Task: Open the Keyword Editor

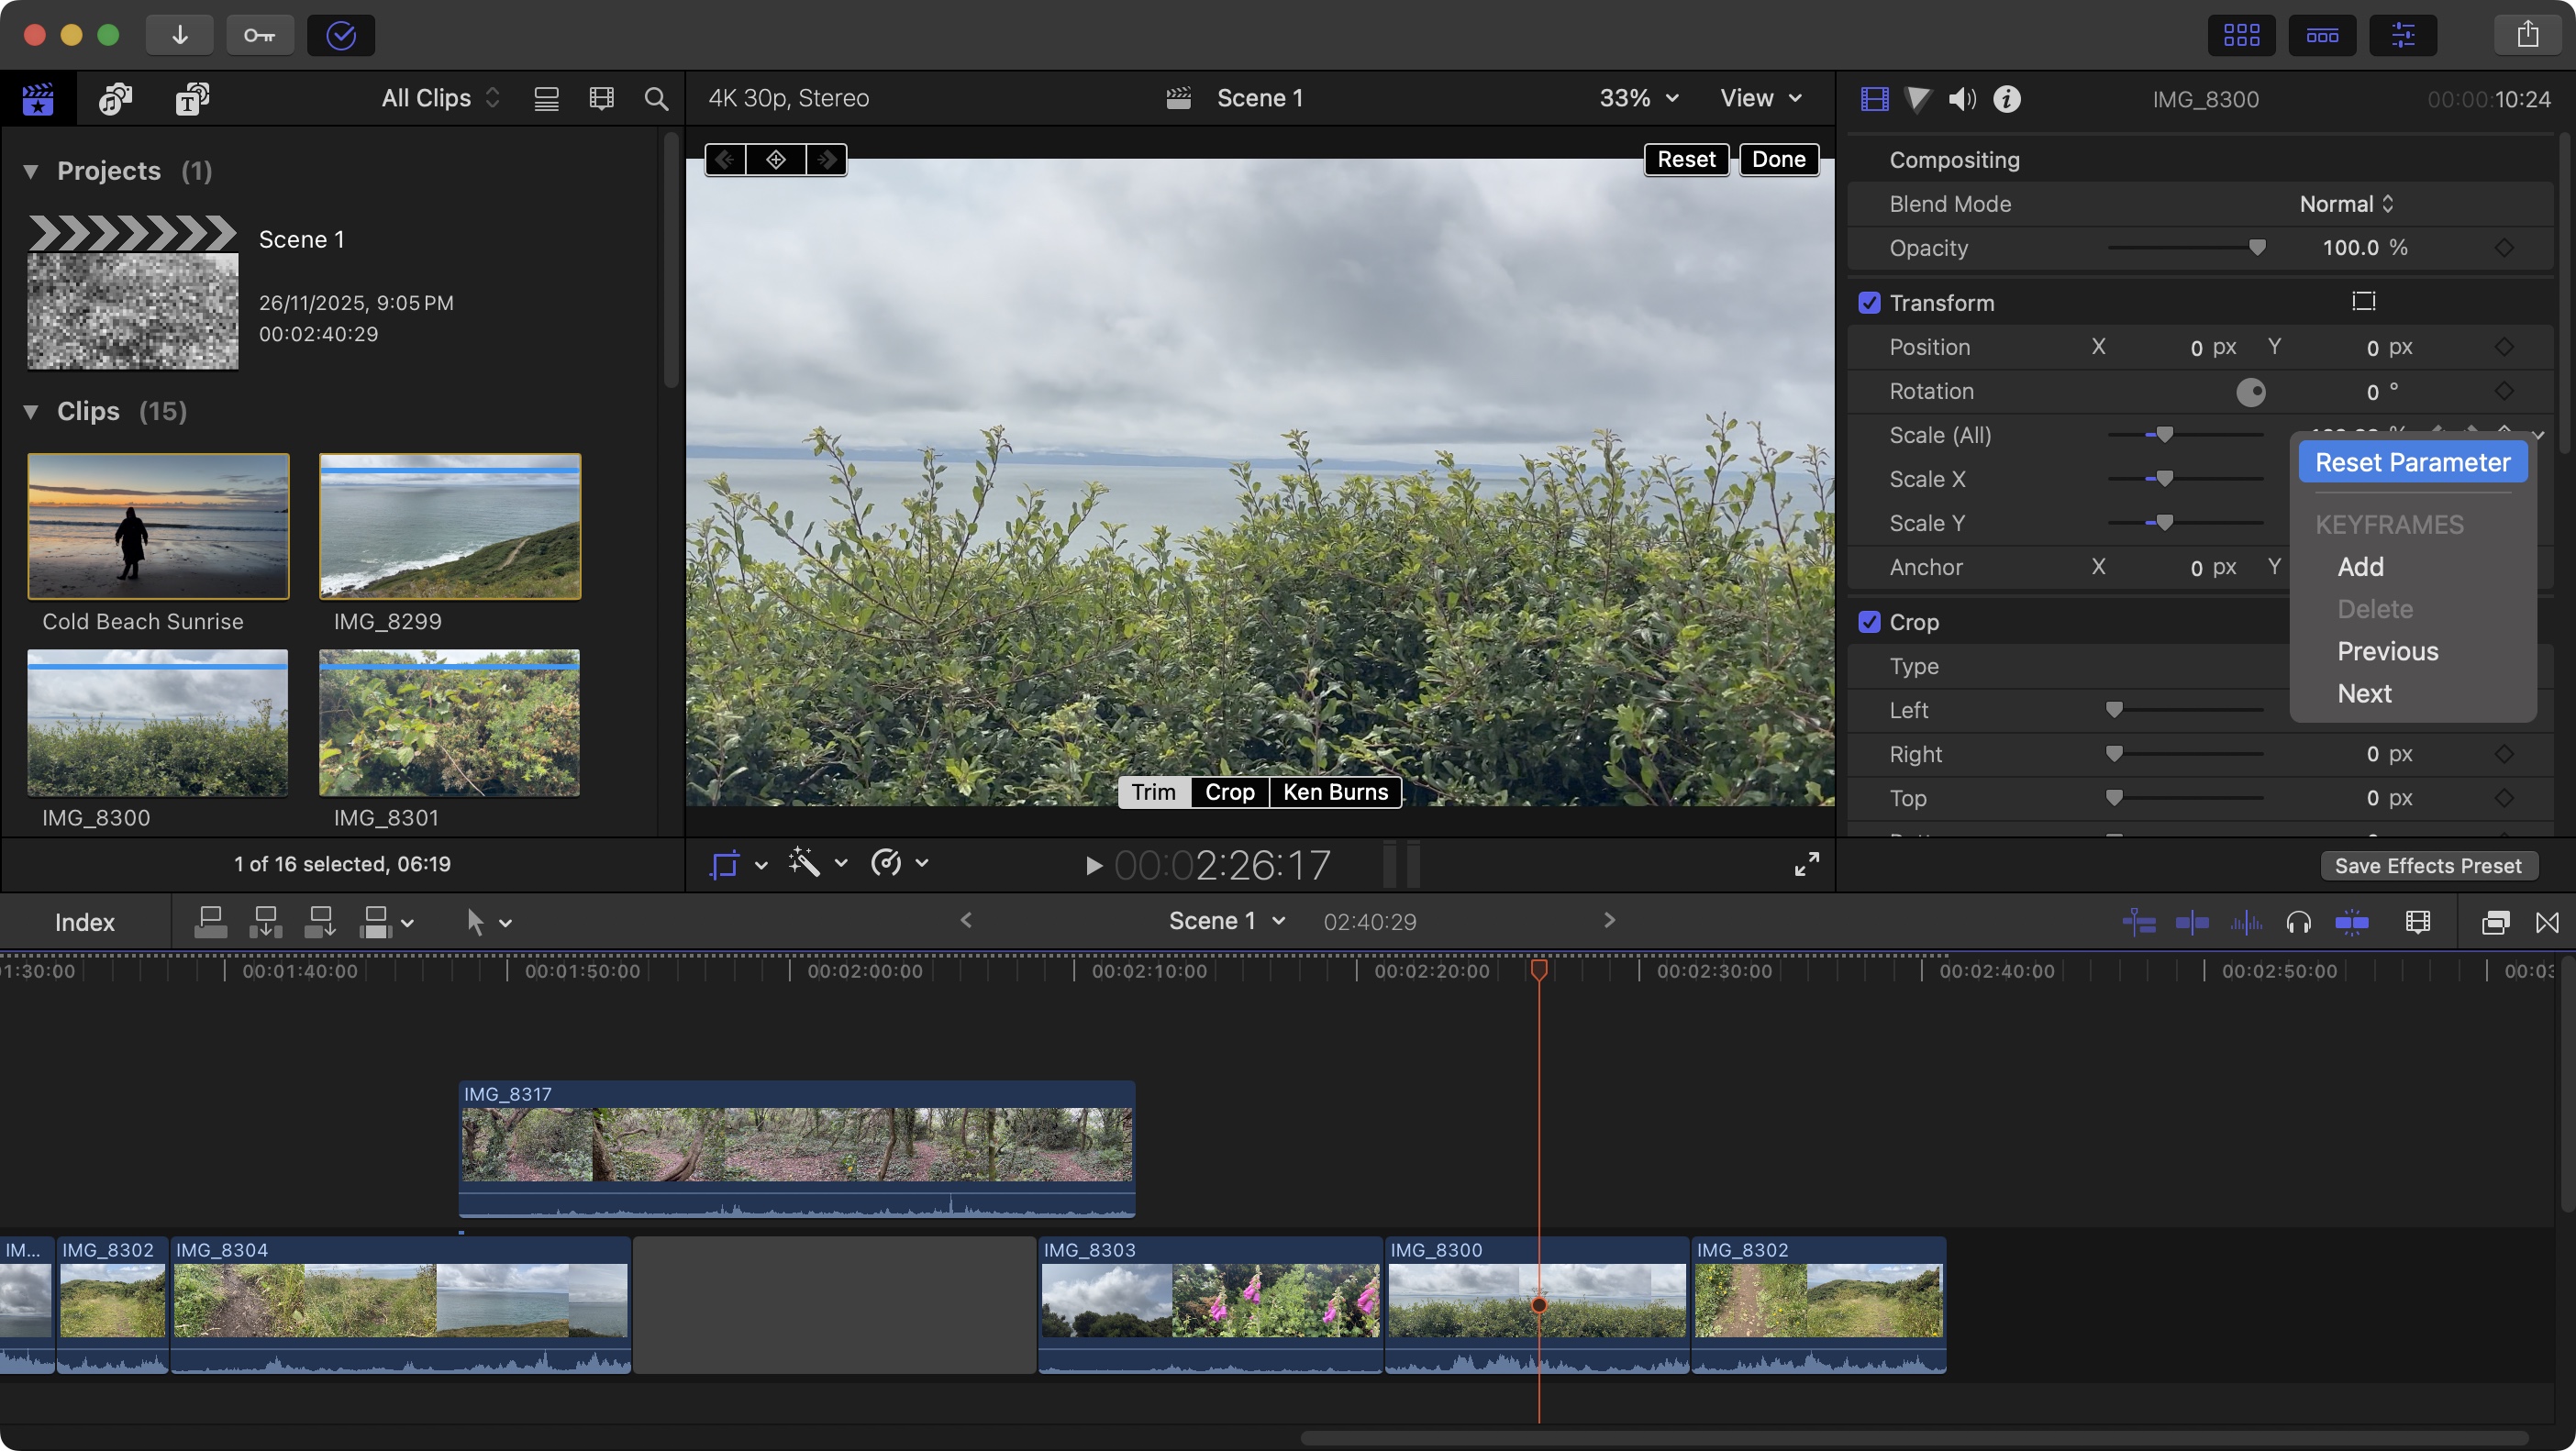Action: point(260,34)
